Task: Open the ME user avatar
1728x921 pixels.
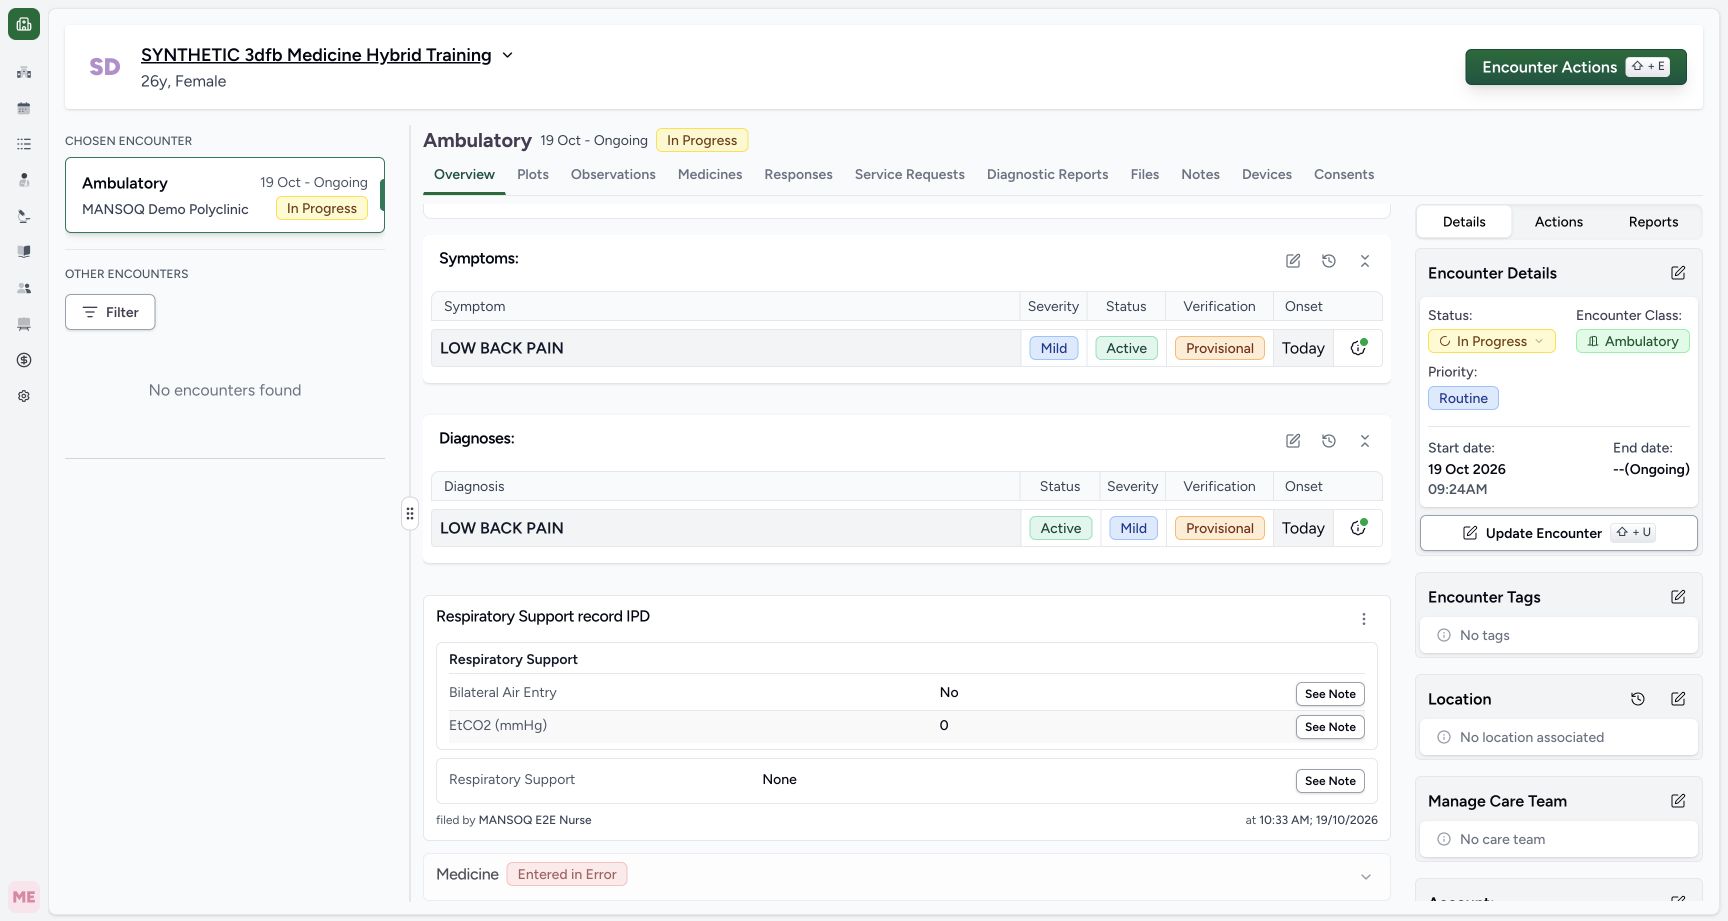Action: [24, 897]
